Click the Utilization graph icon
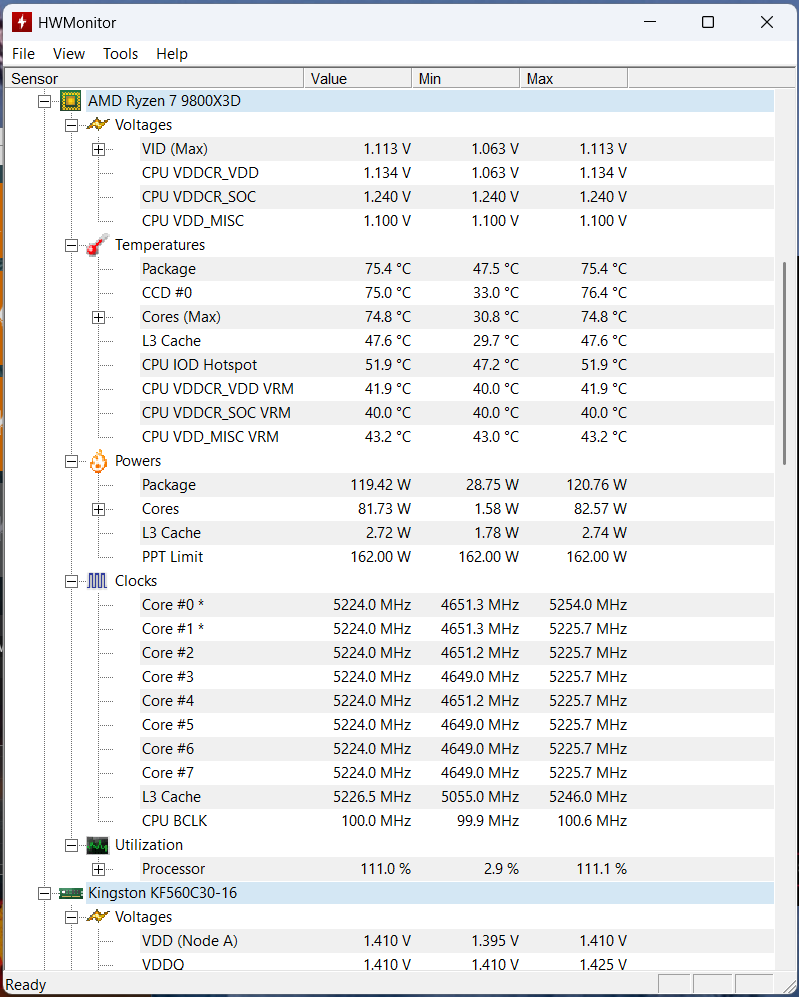799x997 pixels. tap(98, 845)
